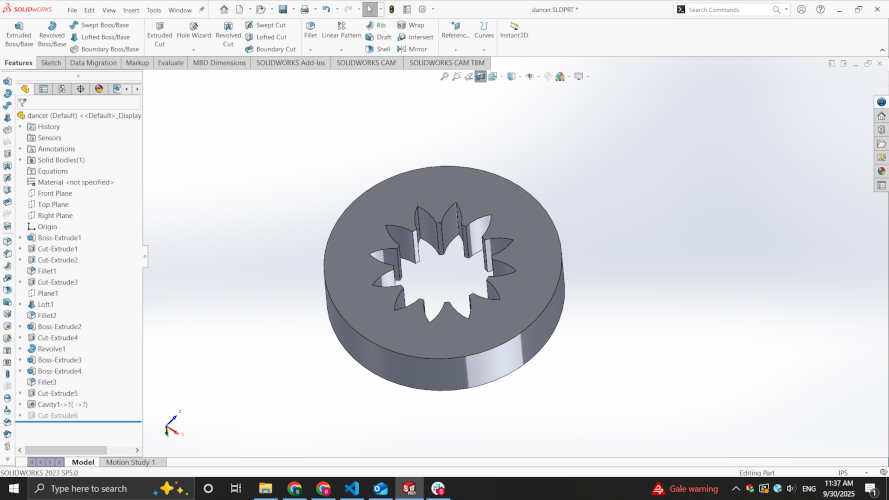
Task: Save the document with the Save icon
Action: pos(280,9)
